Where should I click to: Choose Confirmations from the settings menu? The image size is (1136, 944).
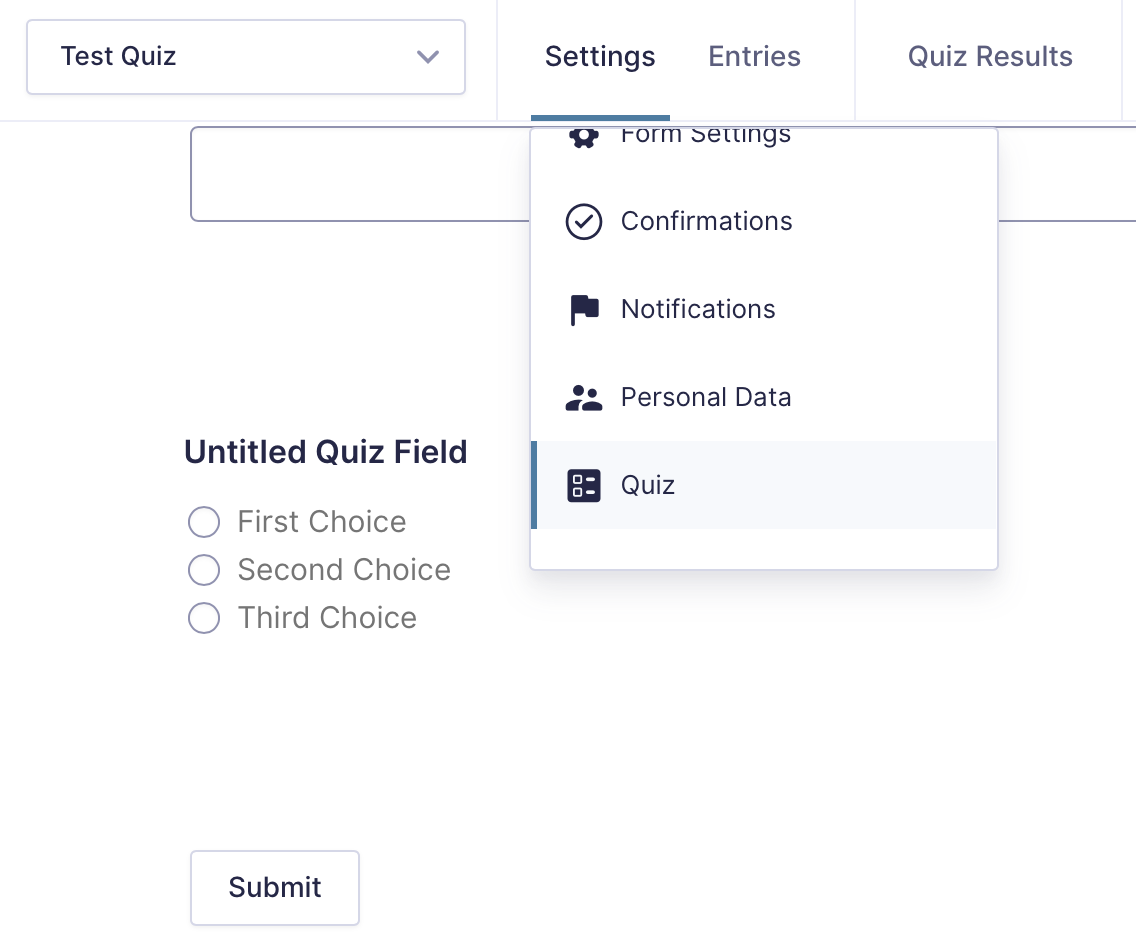(706, 222)
